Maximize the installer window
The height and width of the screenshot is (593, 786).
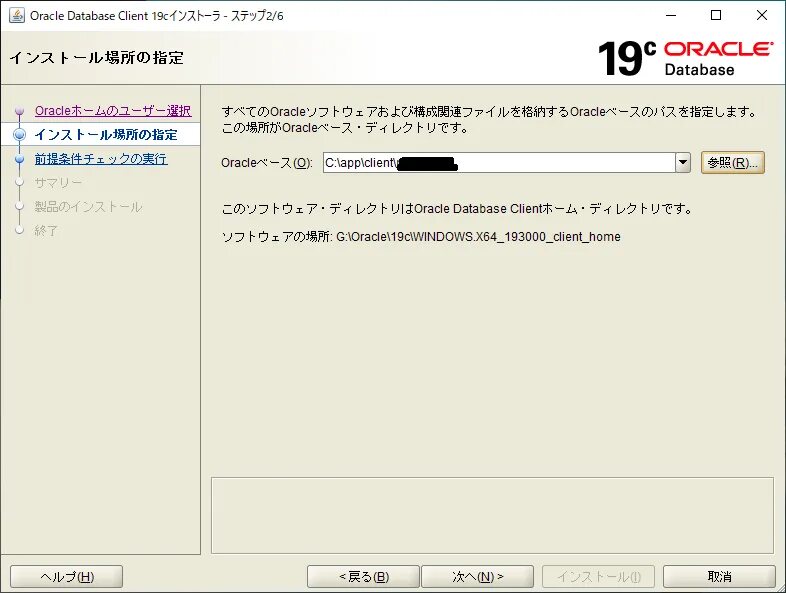tap(716, 16)
